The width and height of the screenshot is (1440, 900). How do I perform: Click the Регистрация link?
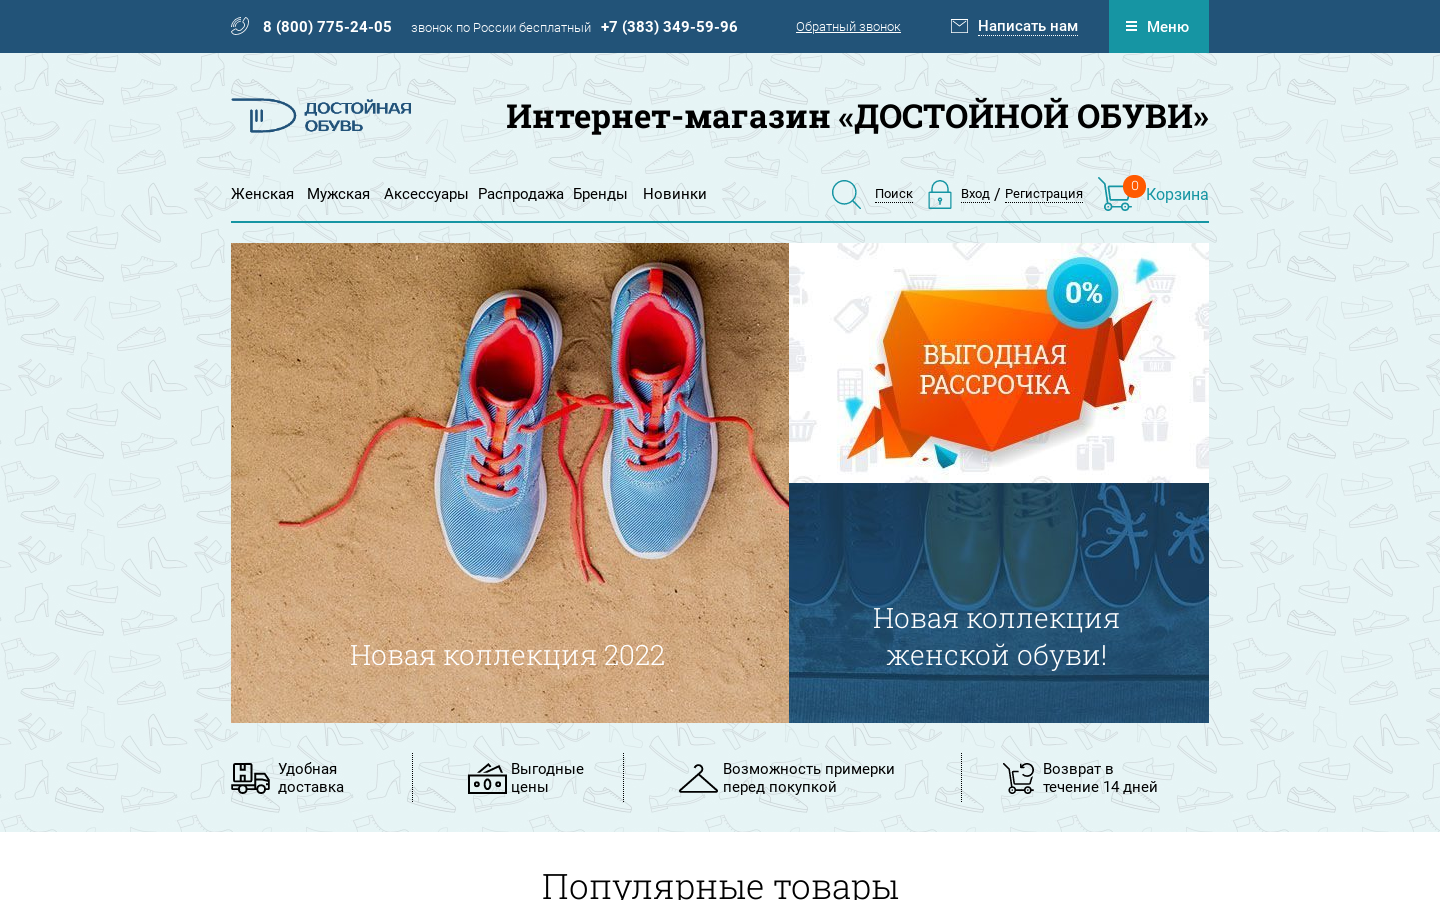pos(1044,194)
